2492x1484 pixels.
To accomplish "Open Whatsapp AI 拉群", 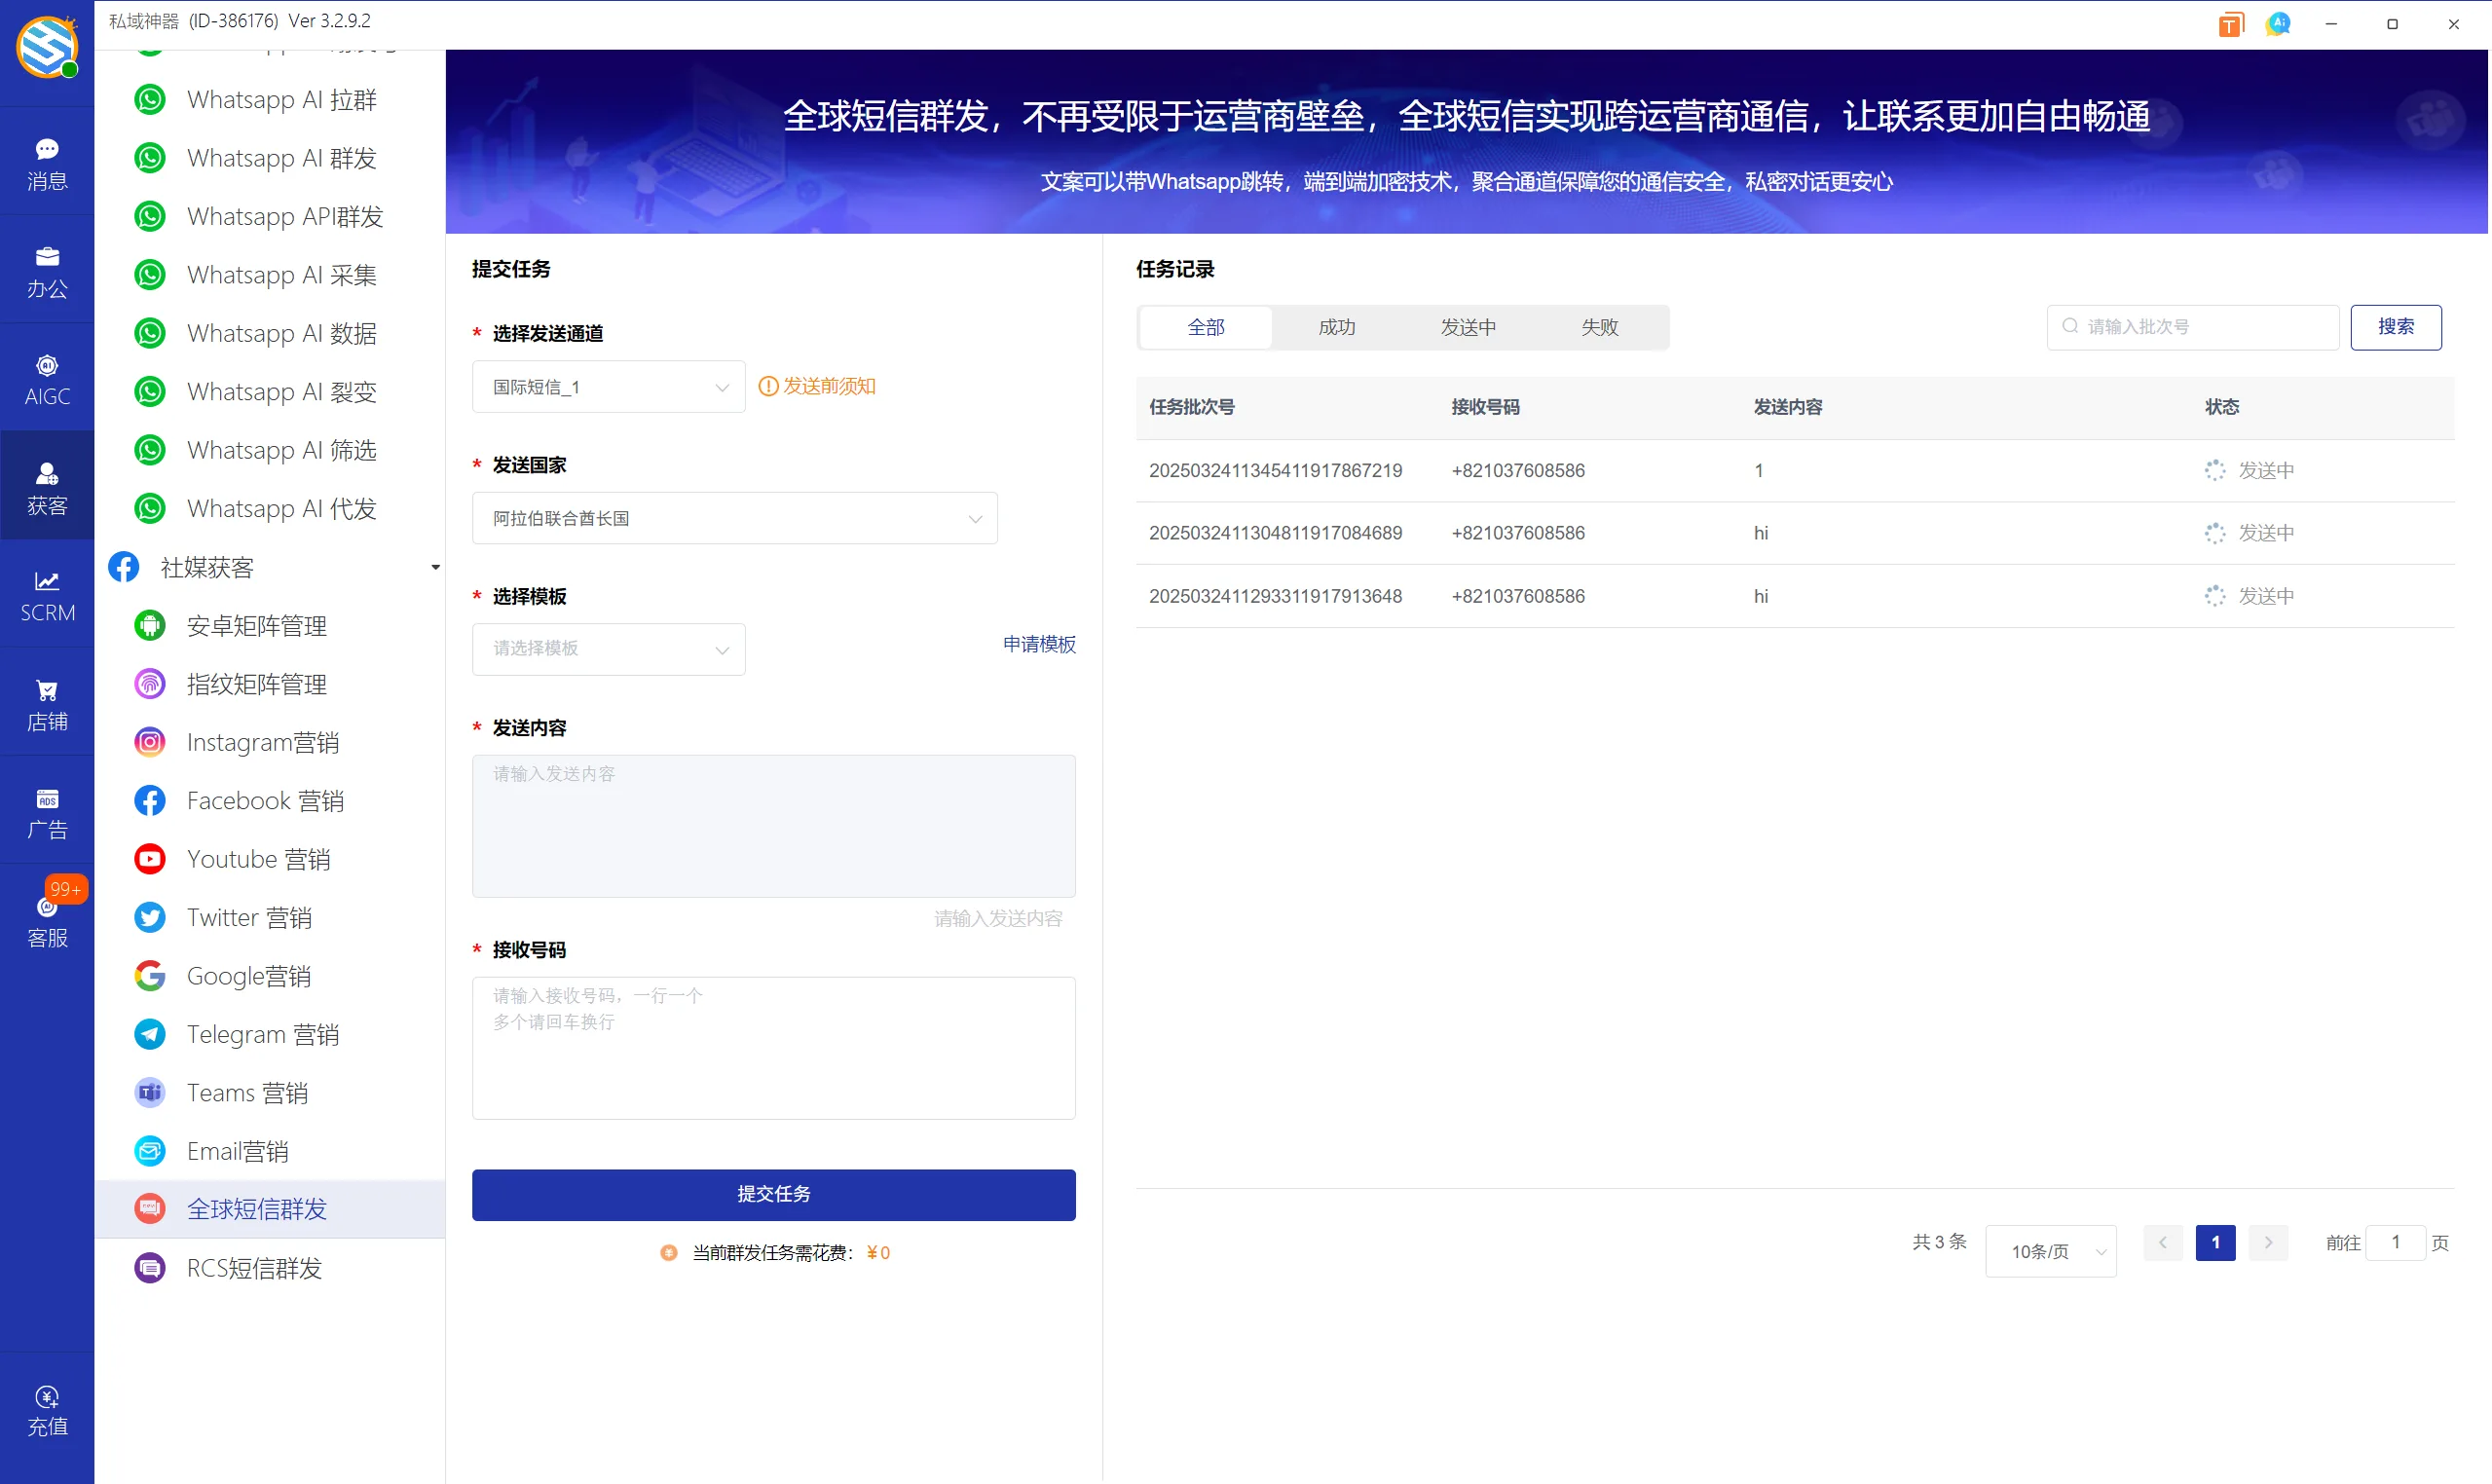I will point(283,99).
